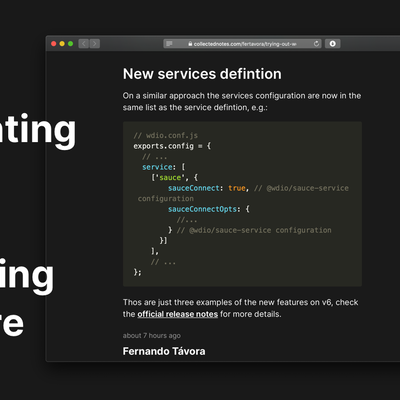Show downloads with the download arrow icon
This screenshot has width=400, height=400.
332,44
